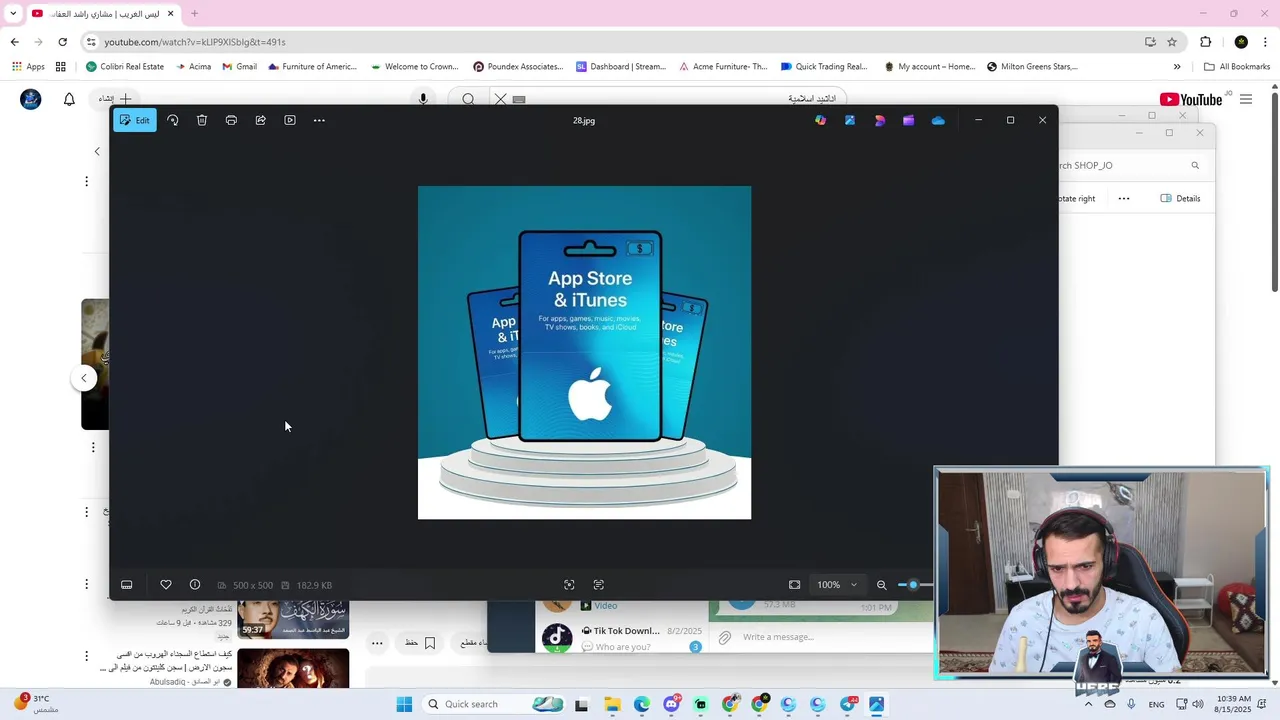Bookmark this page with star icon

click(1172, 42)
